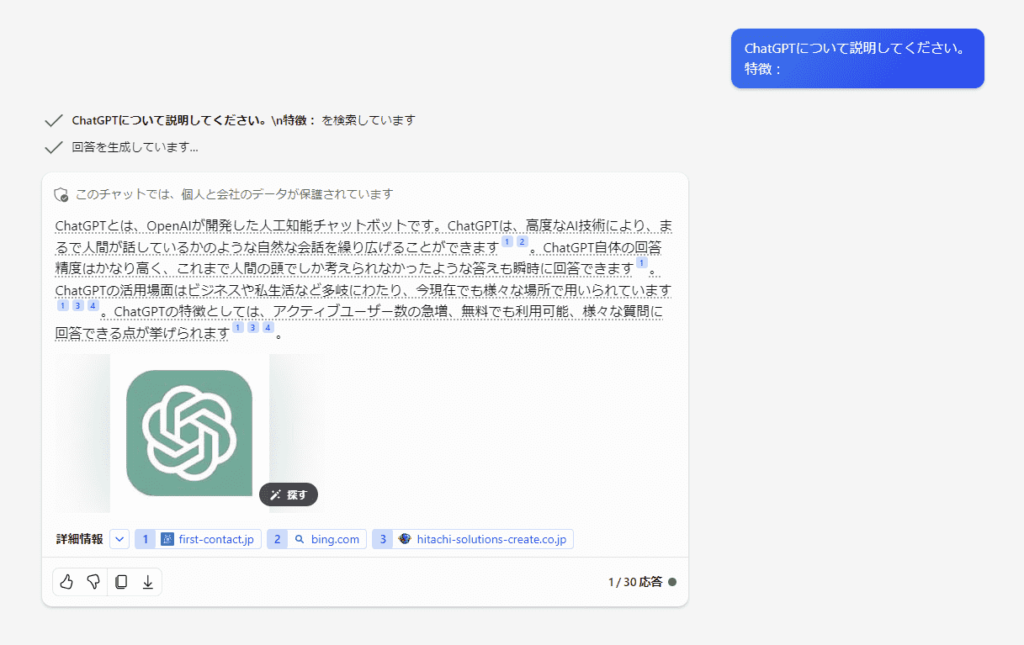Click the 1/30 応答 counter text
This screenshot has width=1024, height=645.
point(635,582)
